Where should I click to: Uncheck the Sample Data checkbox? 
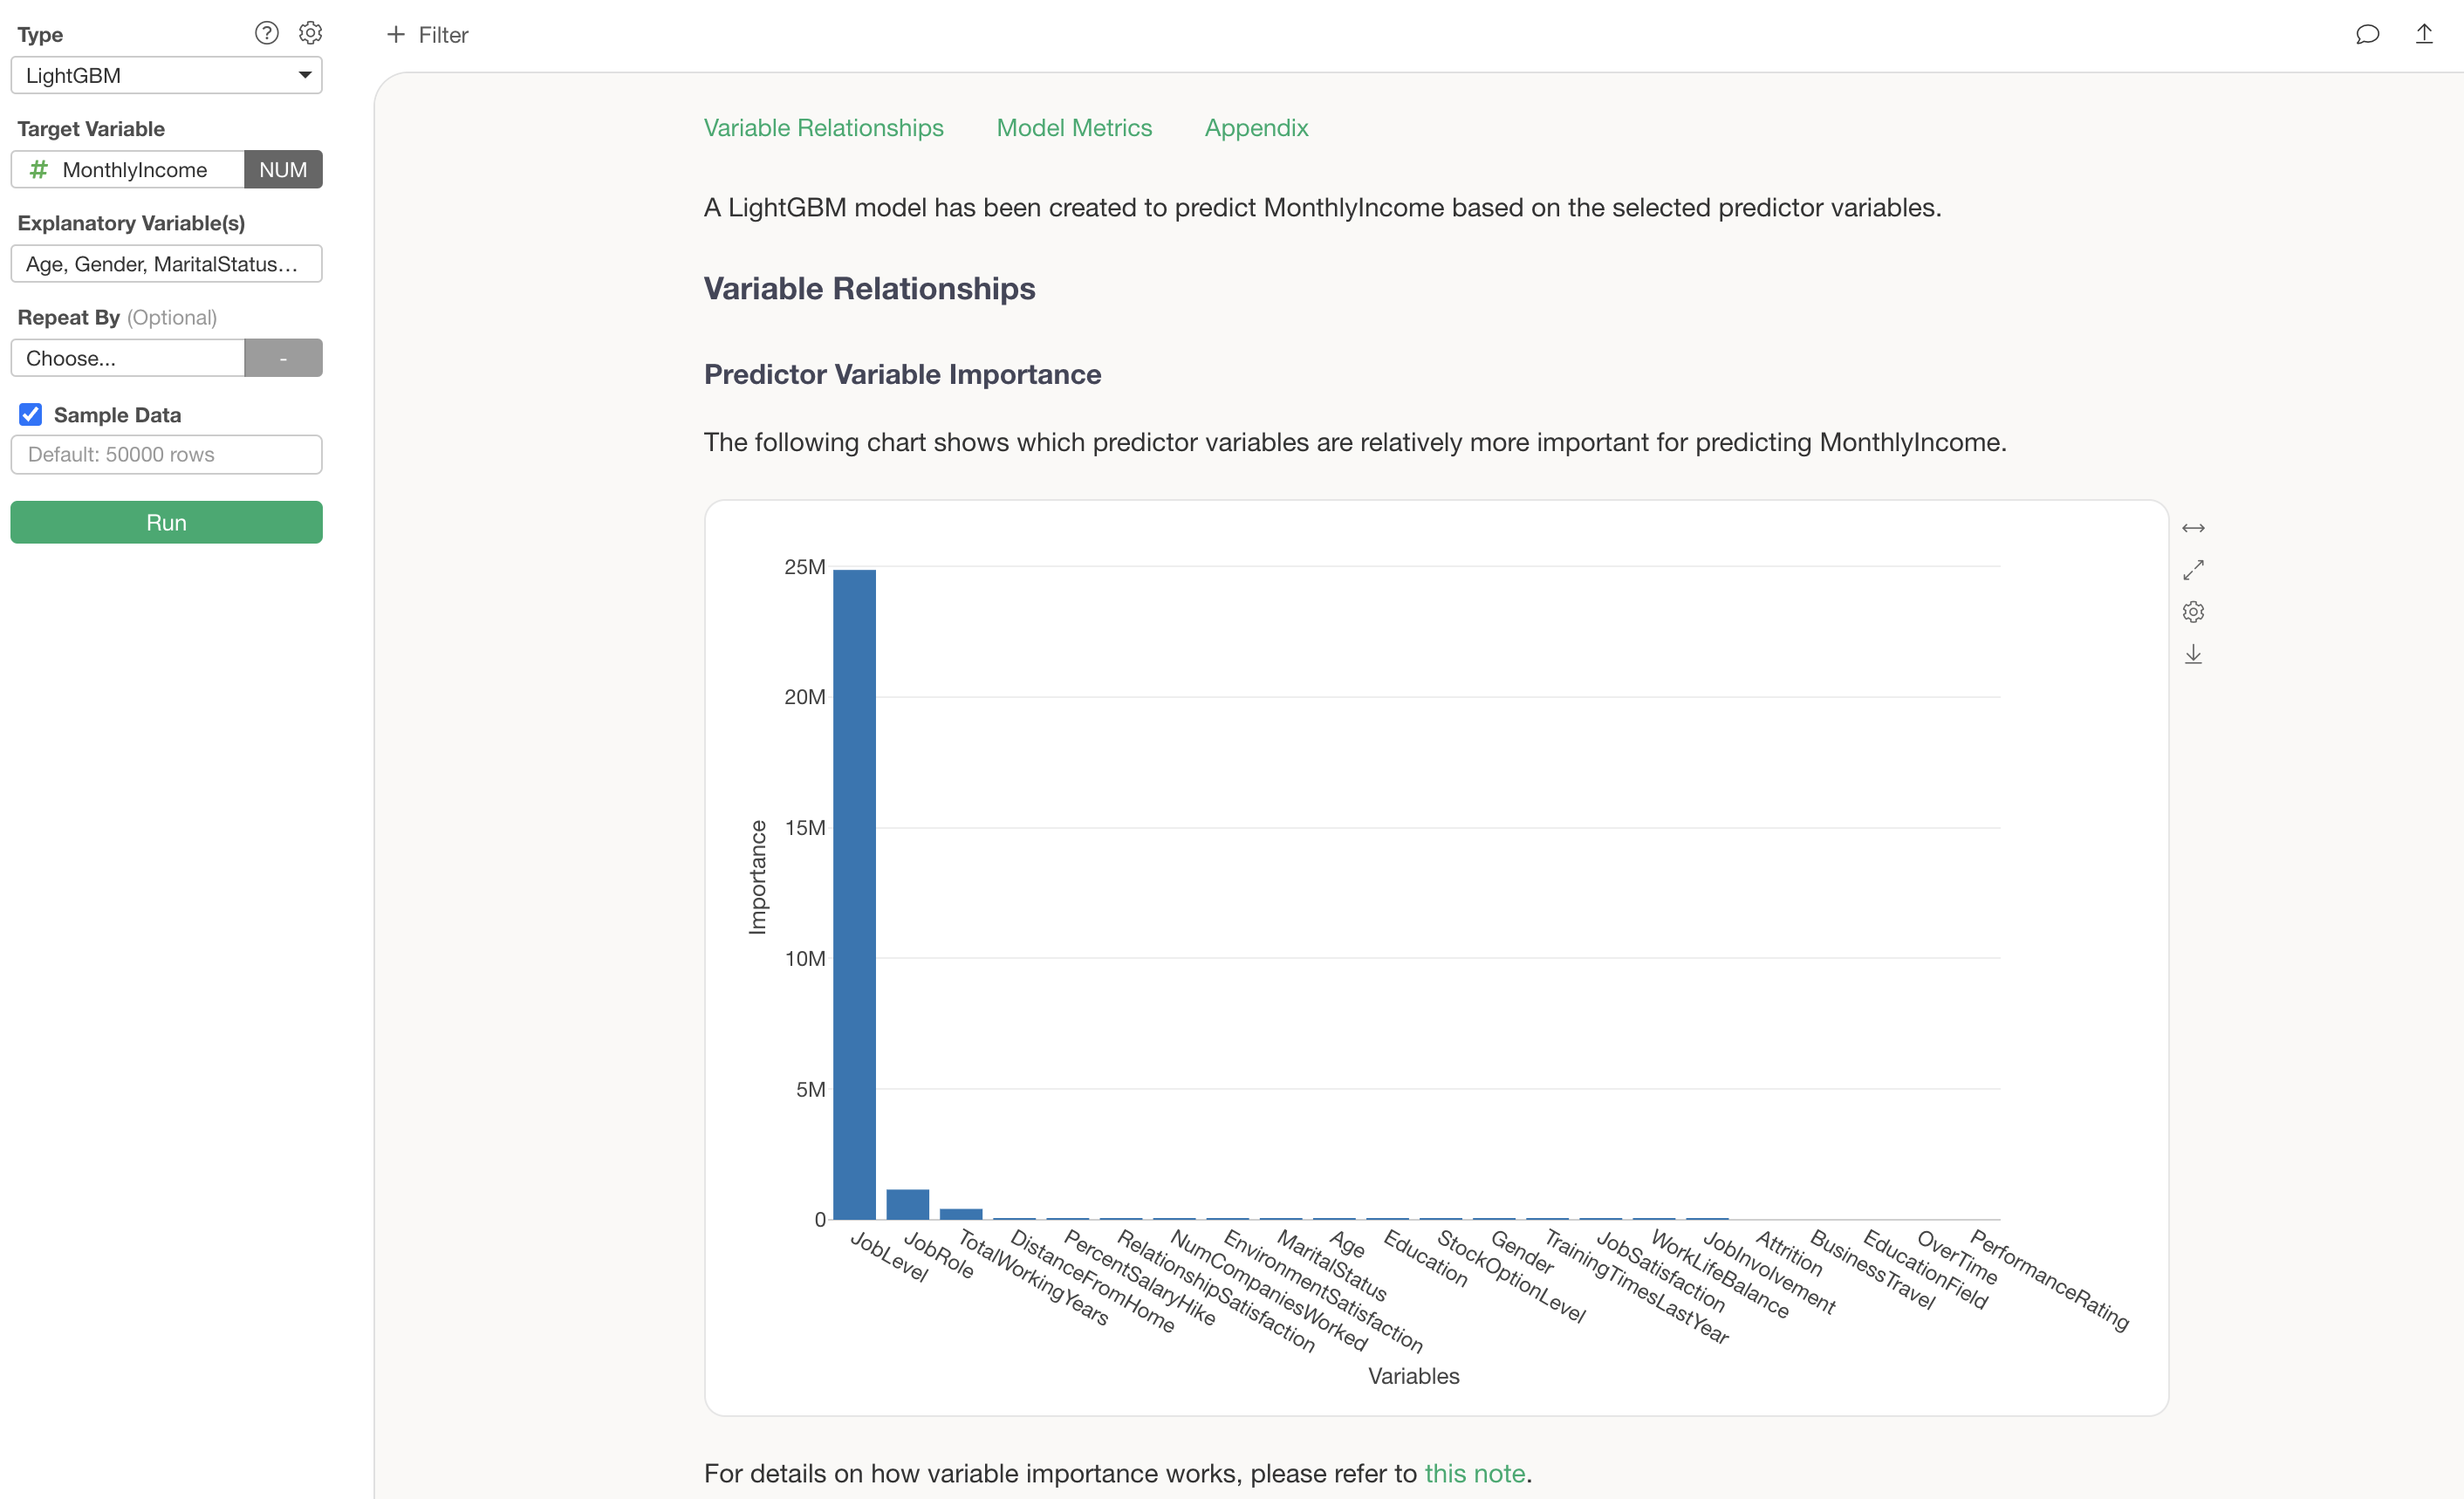click(x=31, y=415)
